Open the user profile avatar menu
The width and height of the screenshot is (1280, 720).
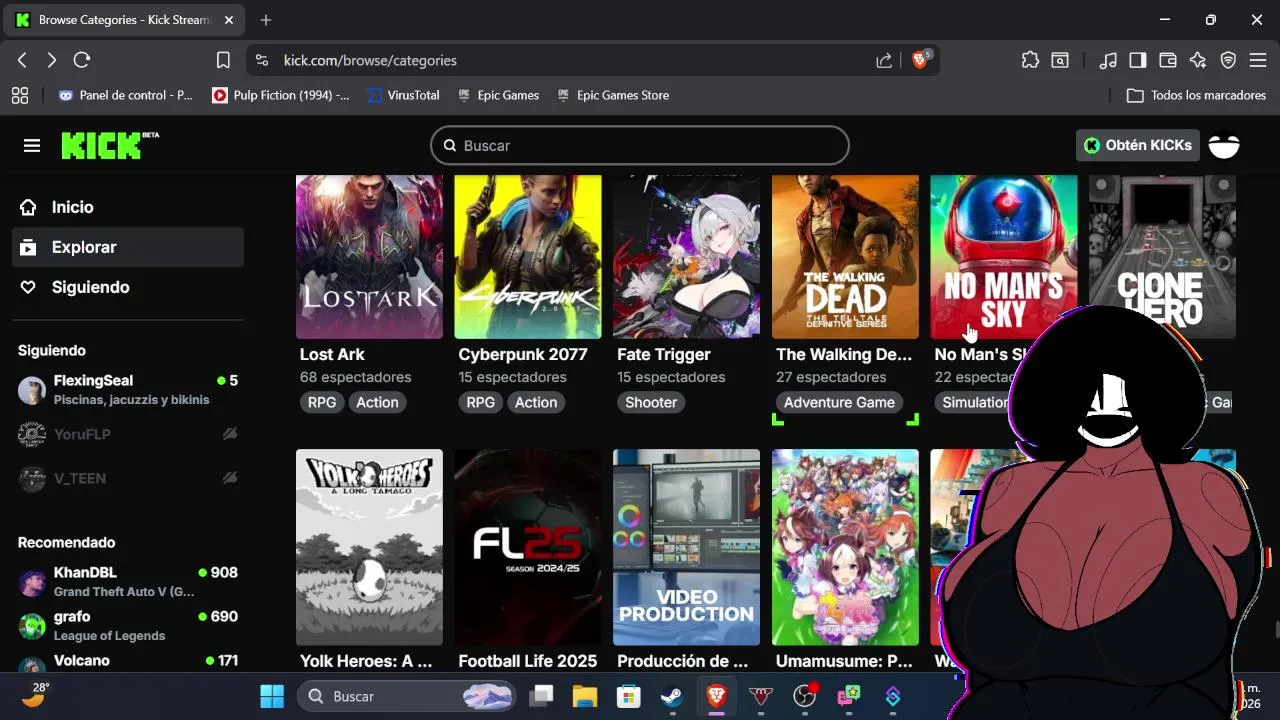point(1224,145)
